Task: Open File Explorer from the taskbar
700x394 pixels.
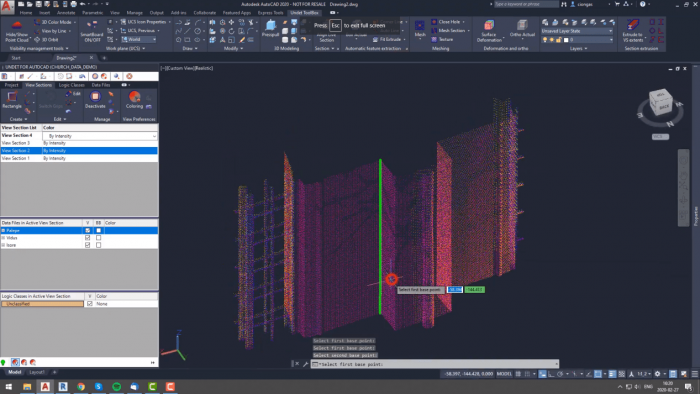Action: pyautogui.click(x=27, y=387)
